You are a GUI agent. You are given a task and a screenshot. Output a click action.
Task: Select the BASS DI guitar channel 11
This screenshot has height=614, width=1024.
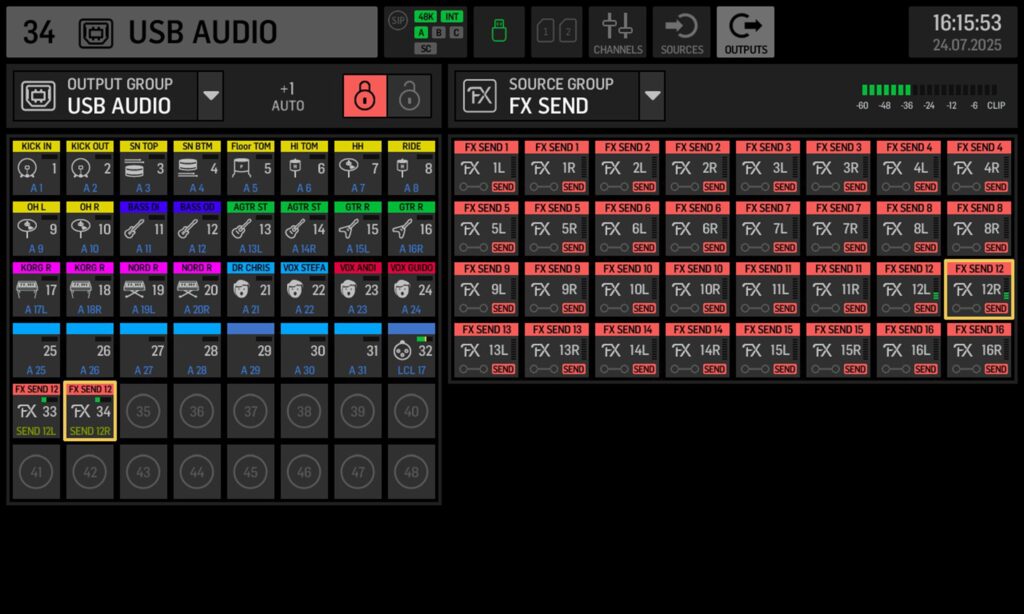tap(144, 227)
